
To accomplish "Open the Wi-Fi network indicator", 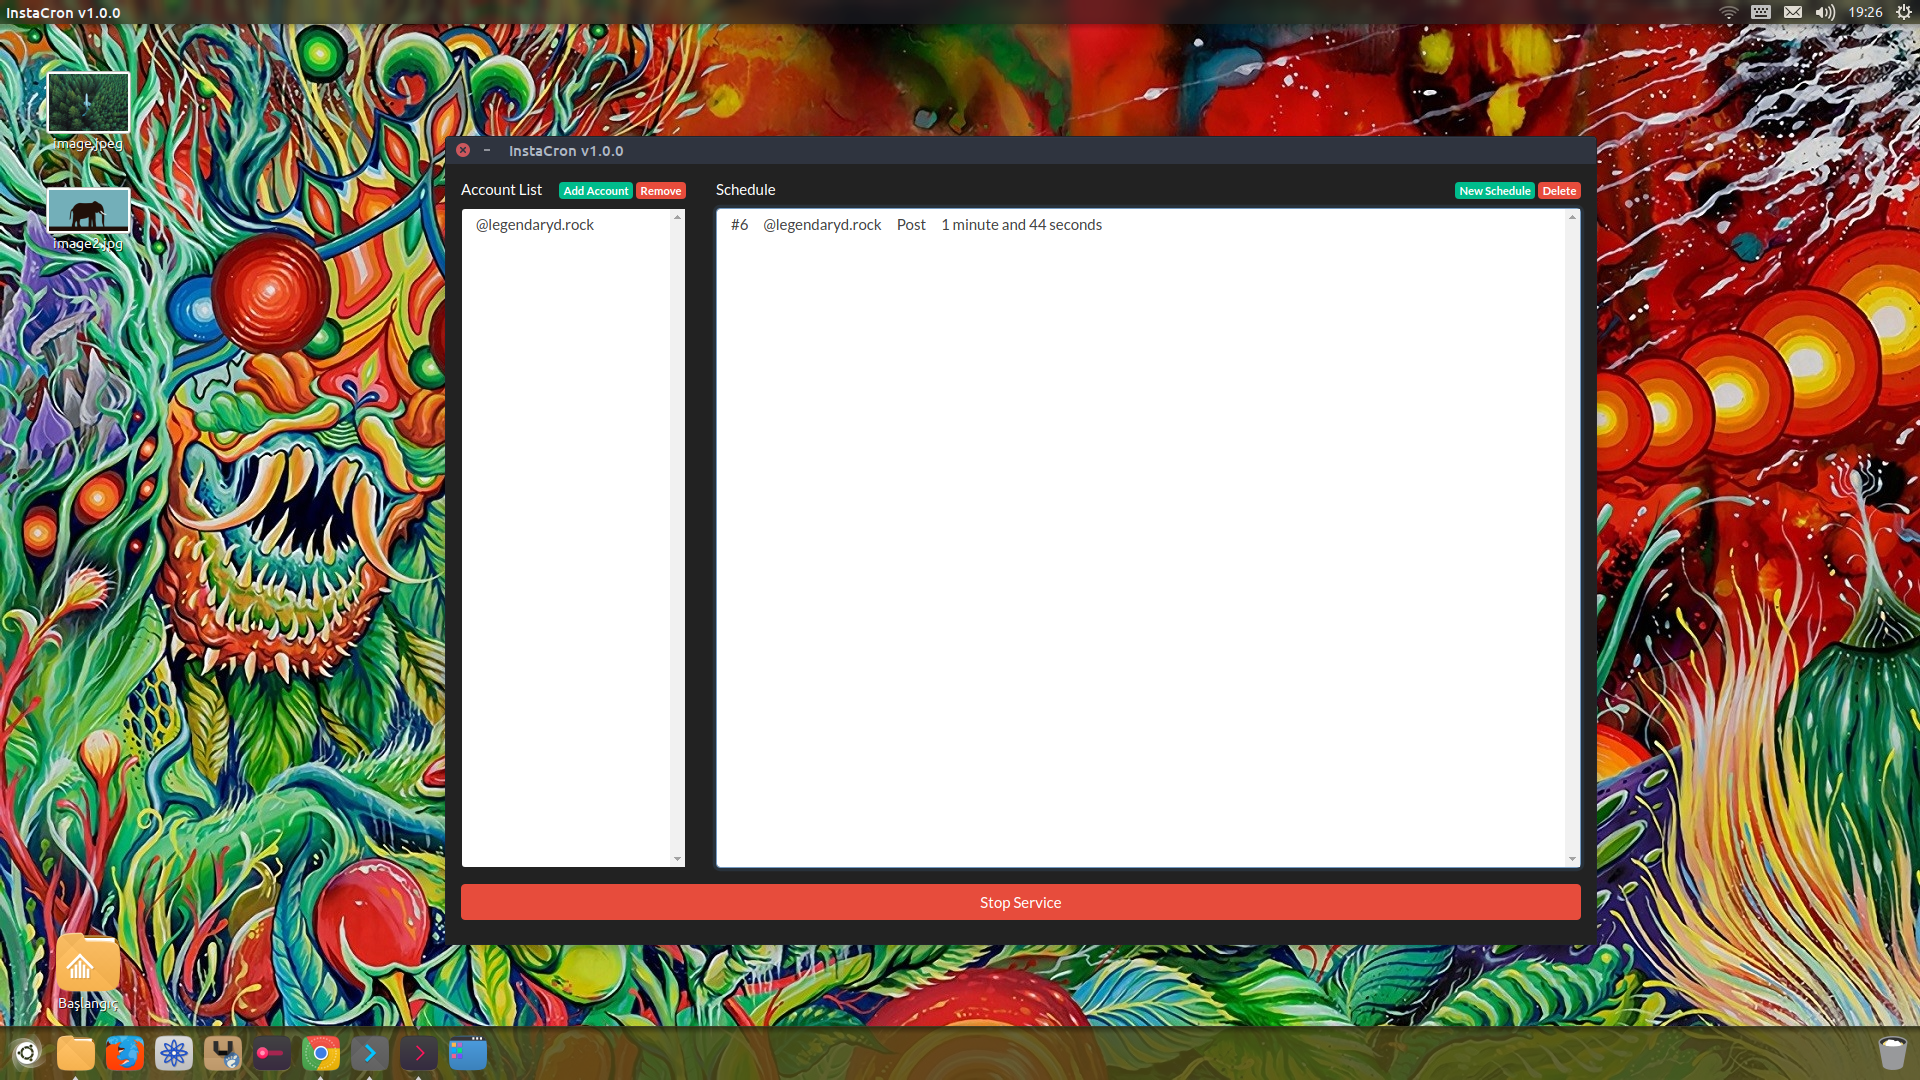I will 1729,12.
